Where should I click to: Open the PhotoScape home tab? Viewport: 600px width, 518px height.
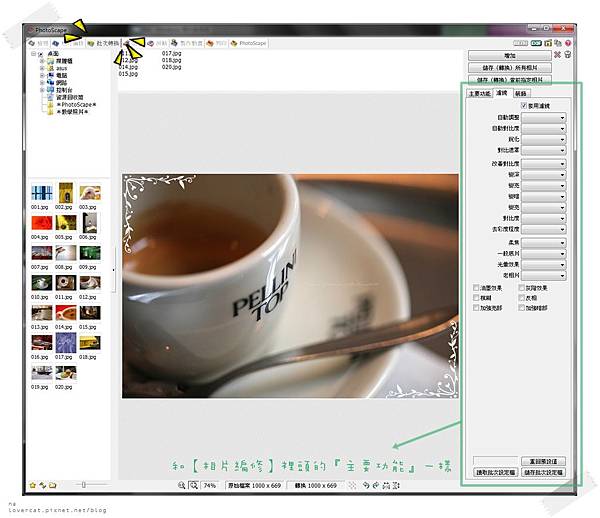(248, 43)
